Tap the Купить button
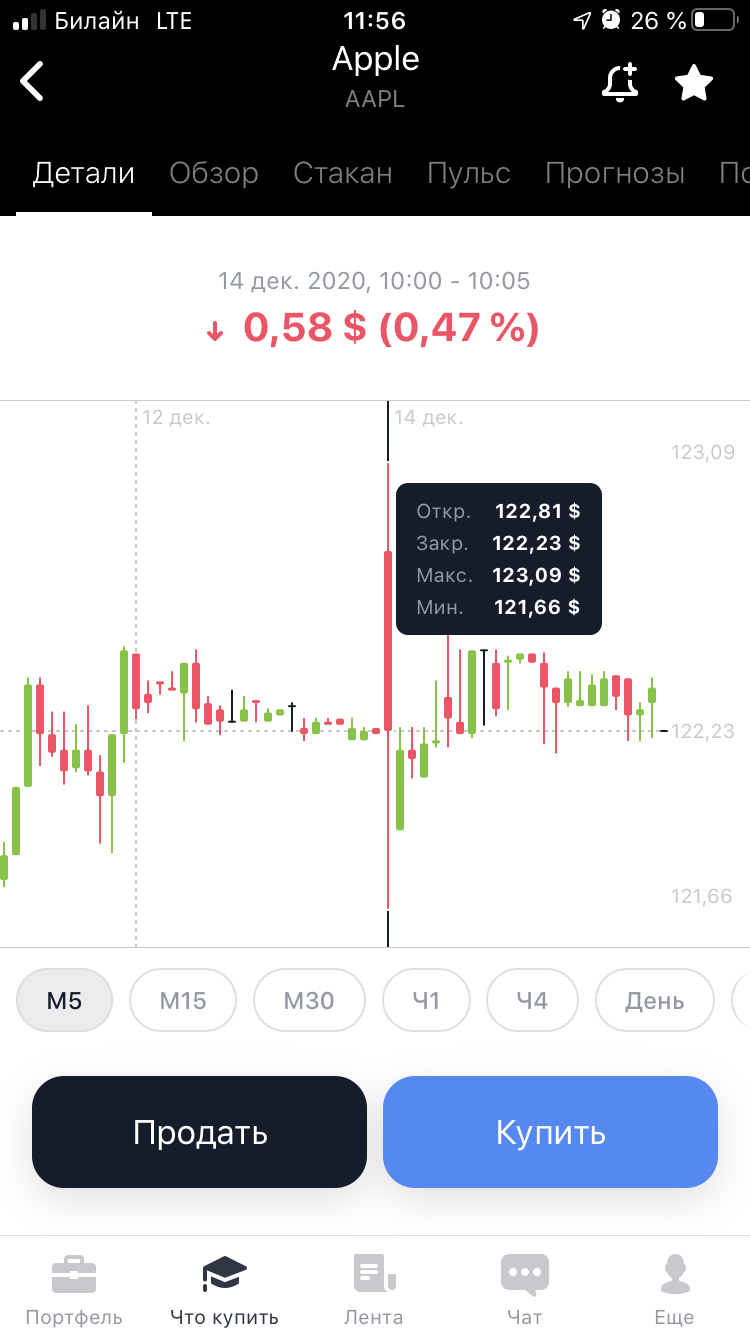This screenshot has height=1334, width=750. coord(550,1132)
